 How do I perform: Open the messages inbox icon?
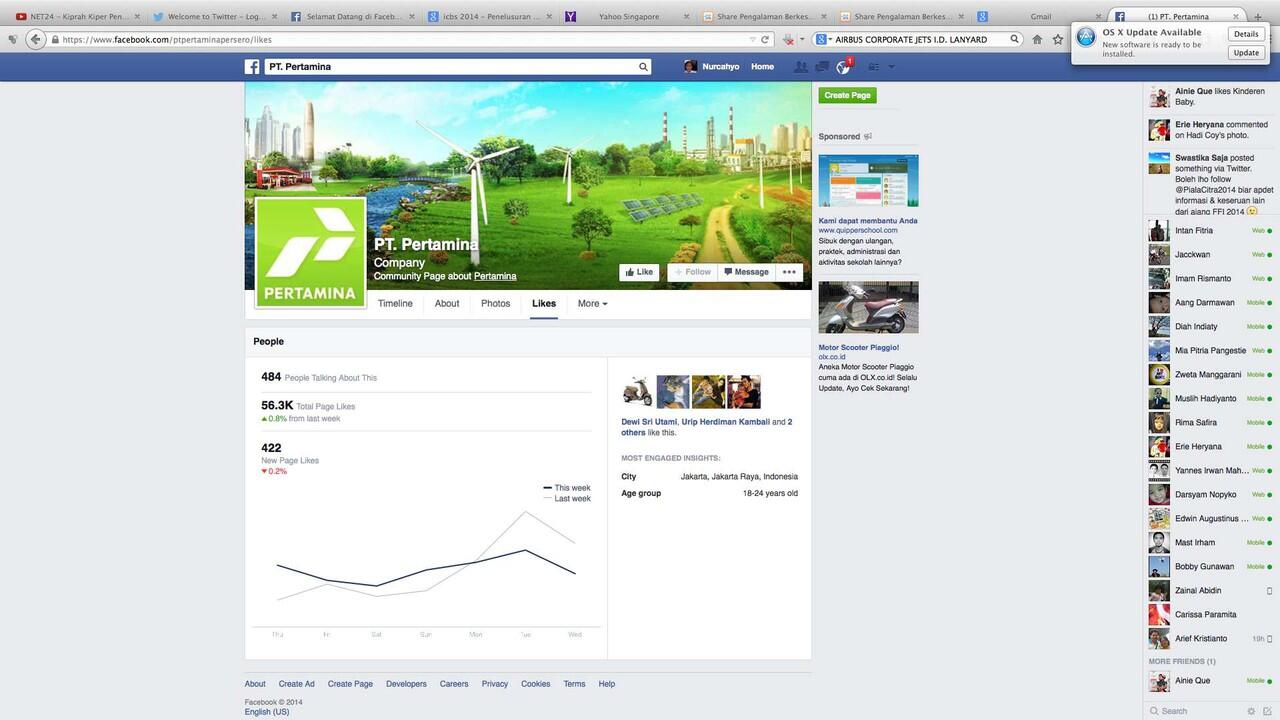point(821,67)
